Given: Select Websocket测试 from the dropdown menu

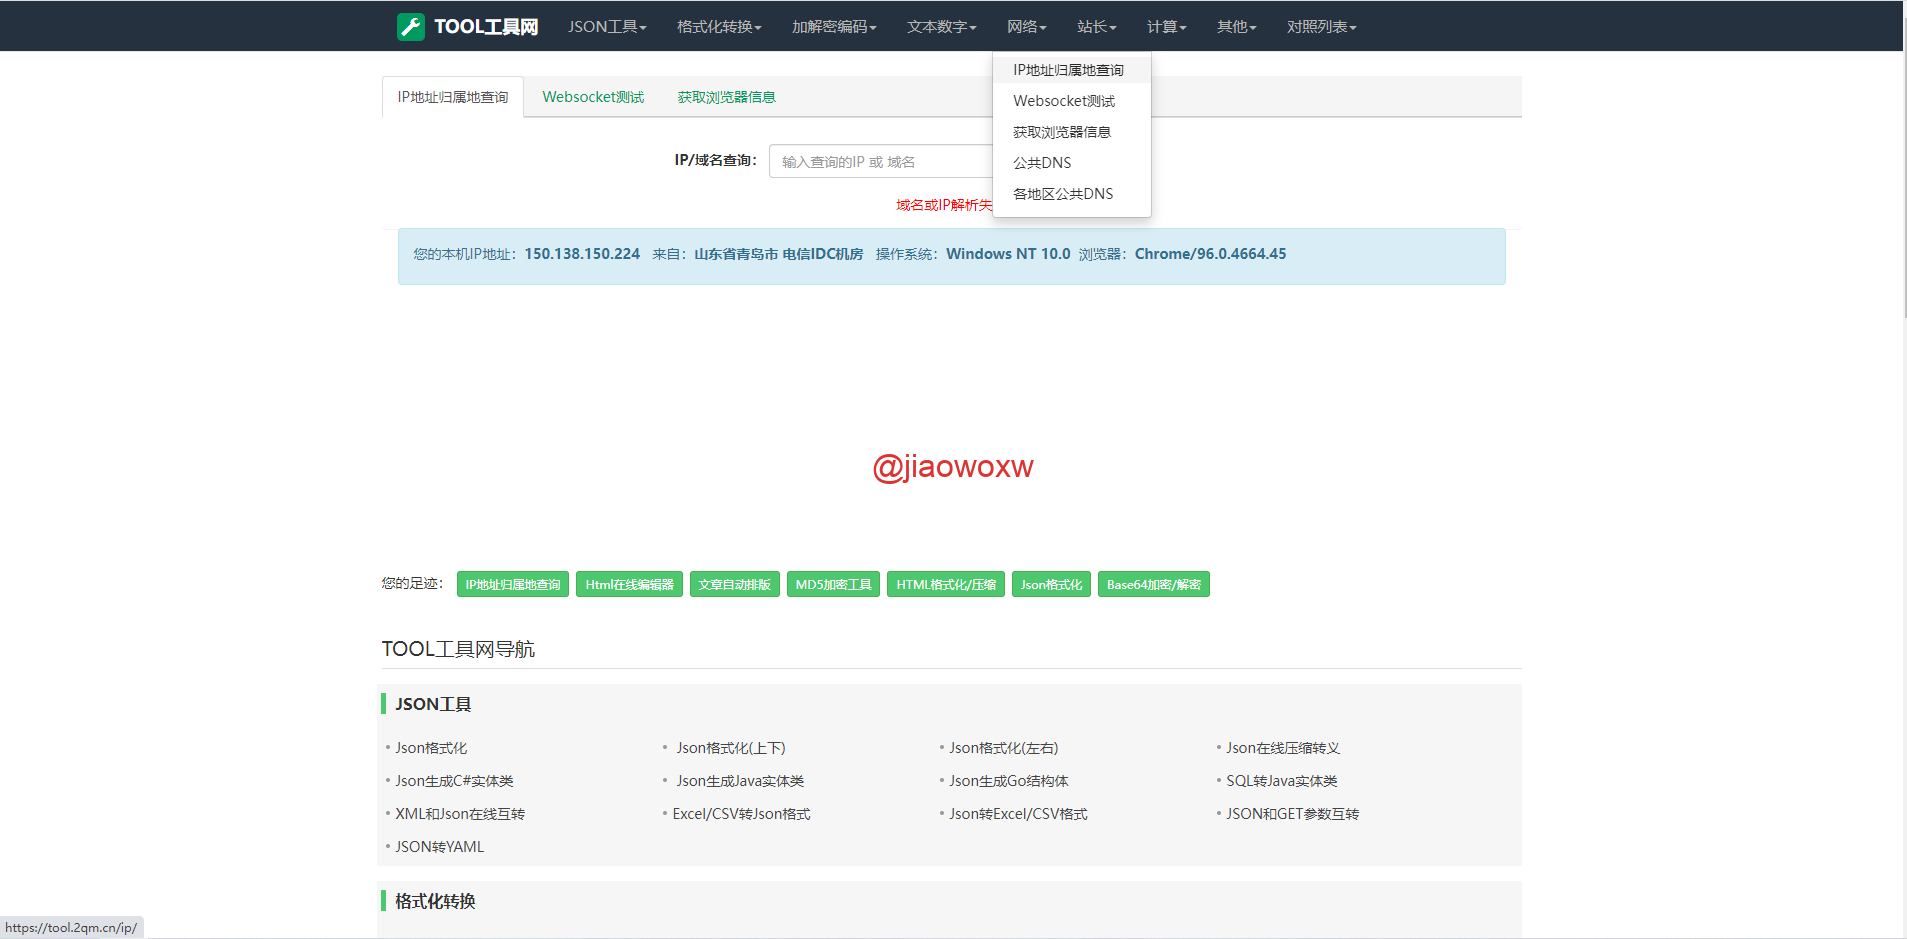Looking at the screenshot, I should click(x=1072, y=101).
